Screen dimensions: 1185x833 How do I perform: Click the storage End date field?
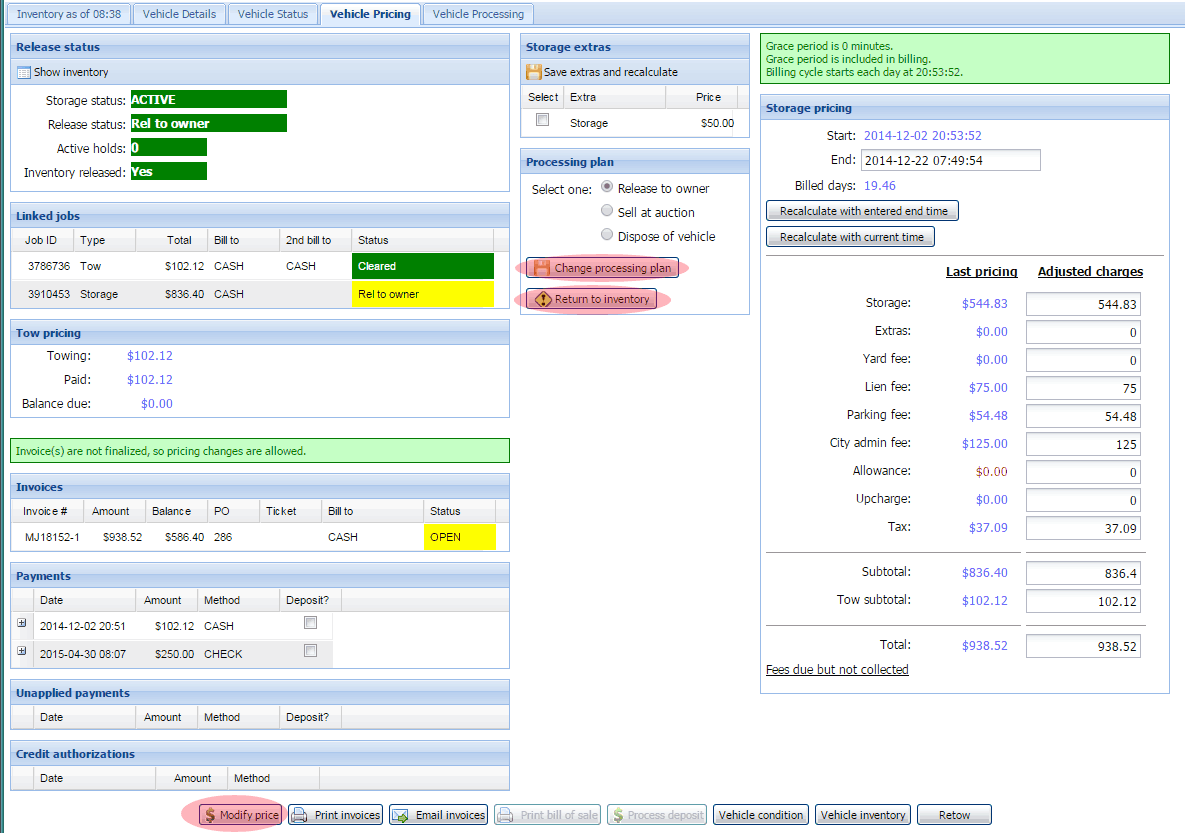tap(950, 160)
